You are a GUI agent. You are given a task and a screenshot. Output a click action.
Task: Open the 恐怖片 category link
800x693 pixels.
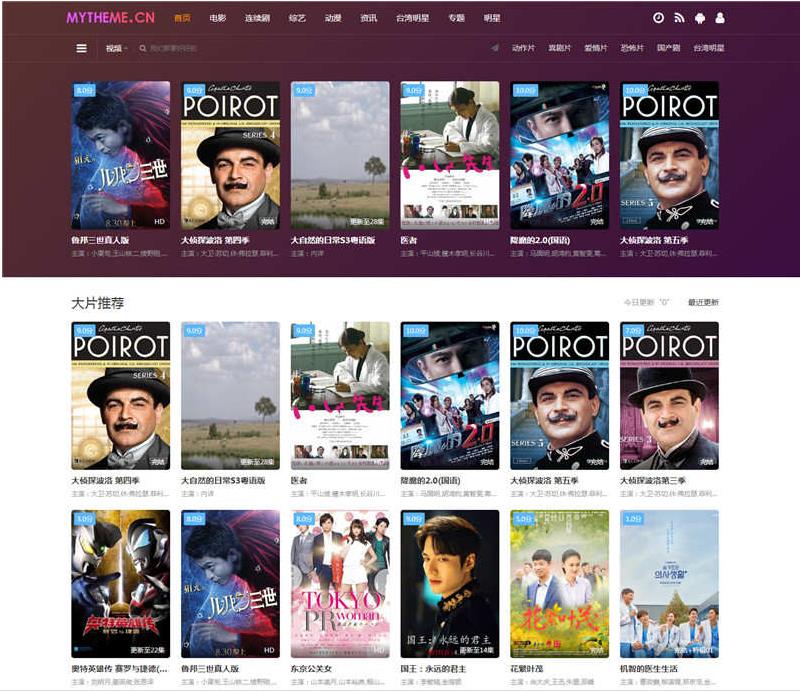tap(632, 48)
